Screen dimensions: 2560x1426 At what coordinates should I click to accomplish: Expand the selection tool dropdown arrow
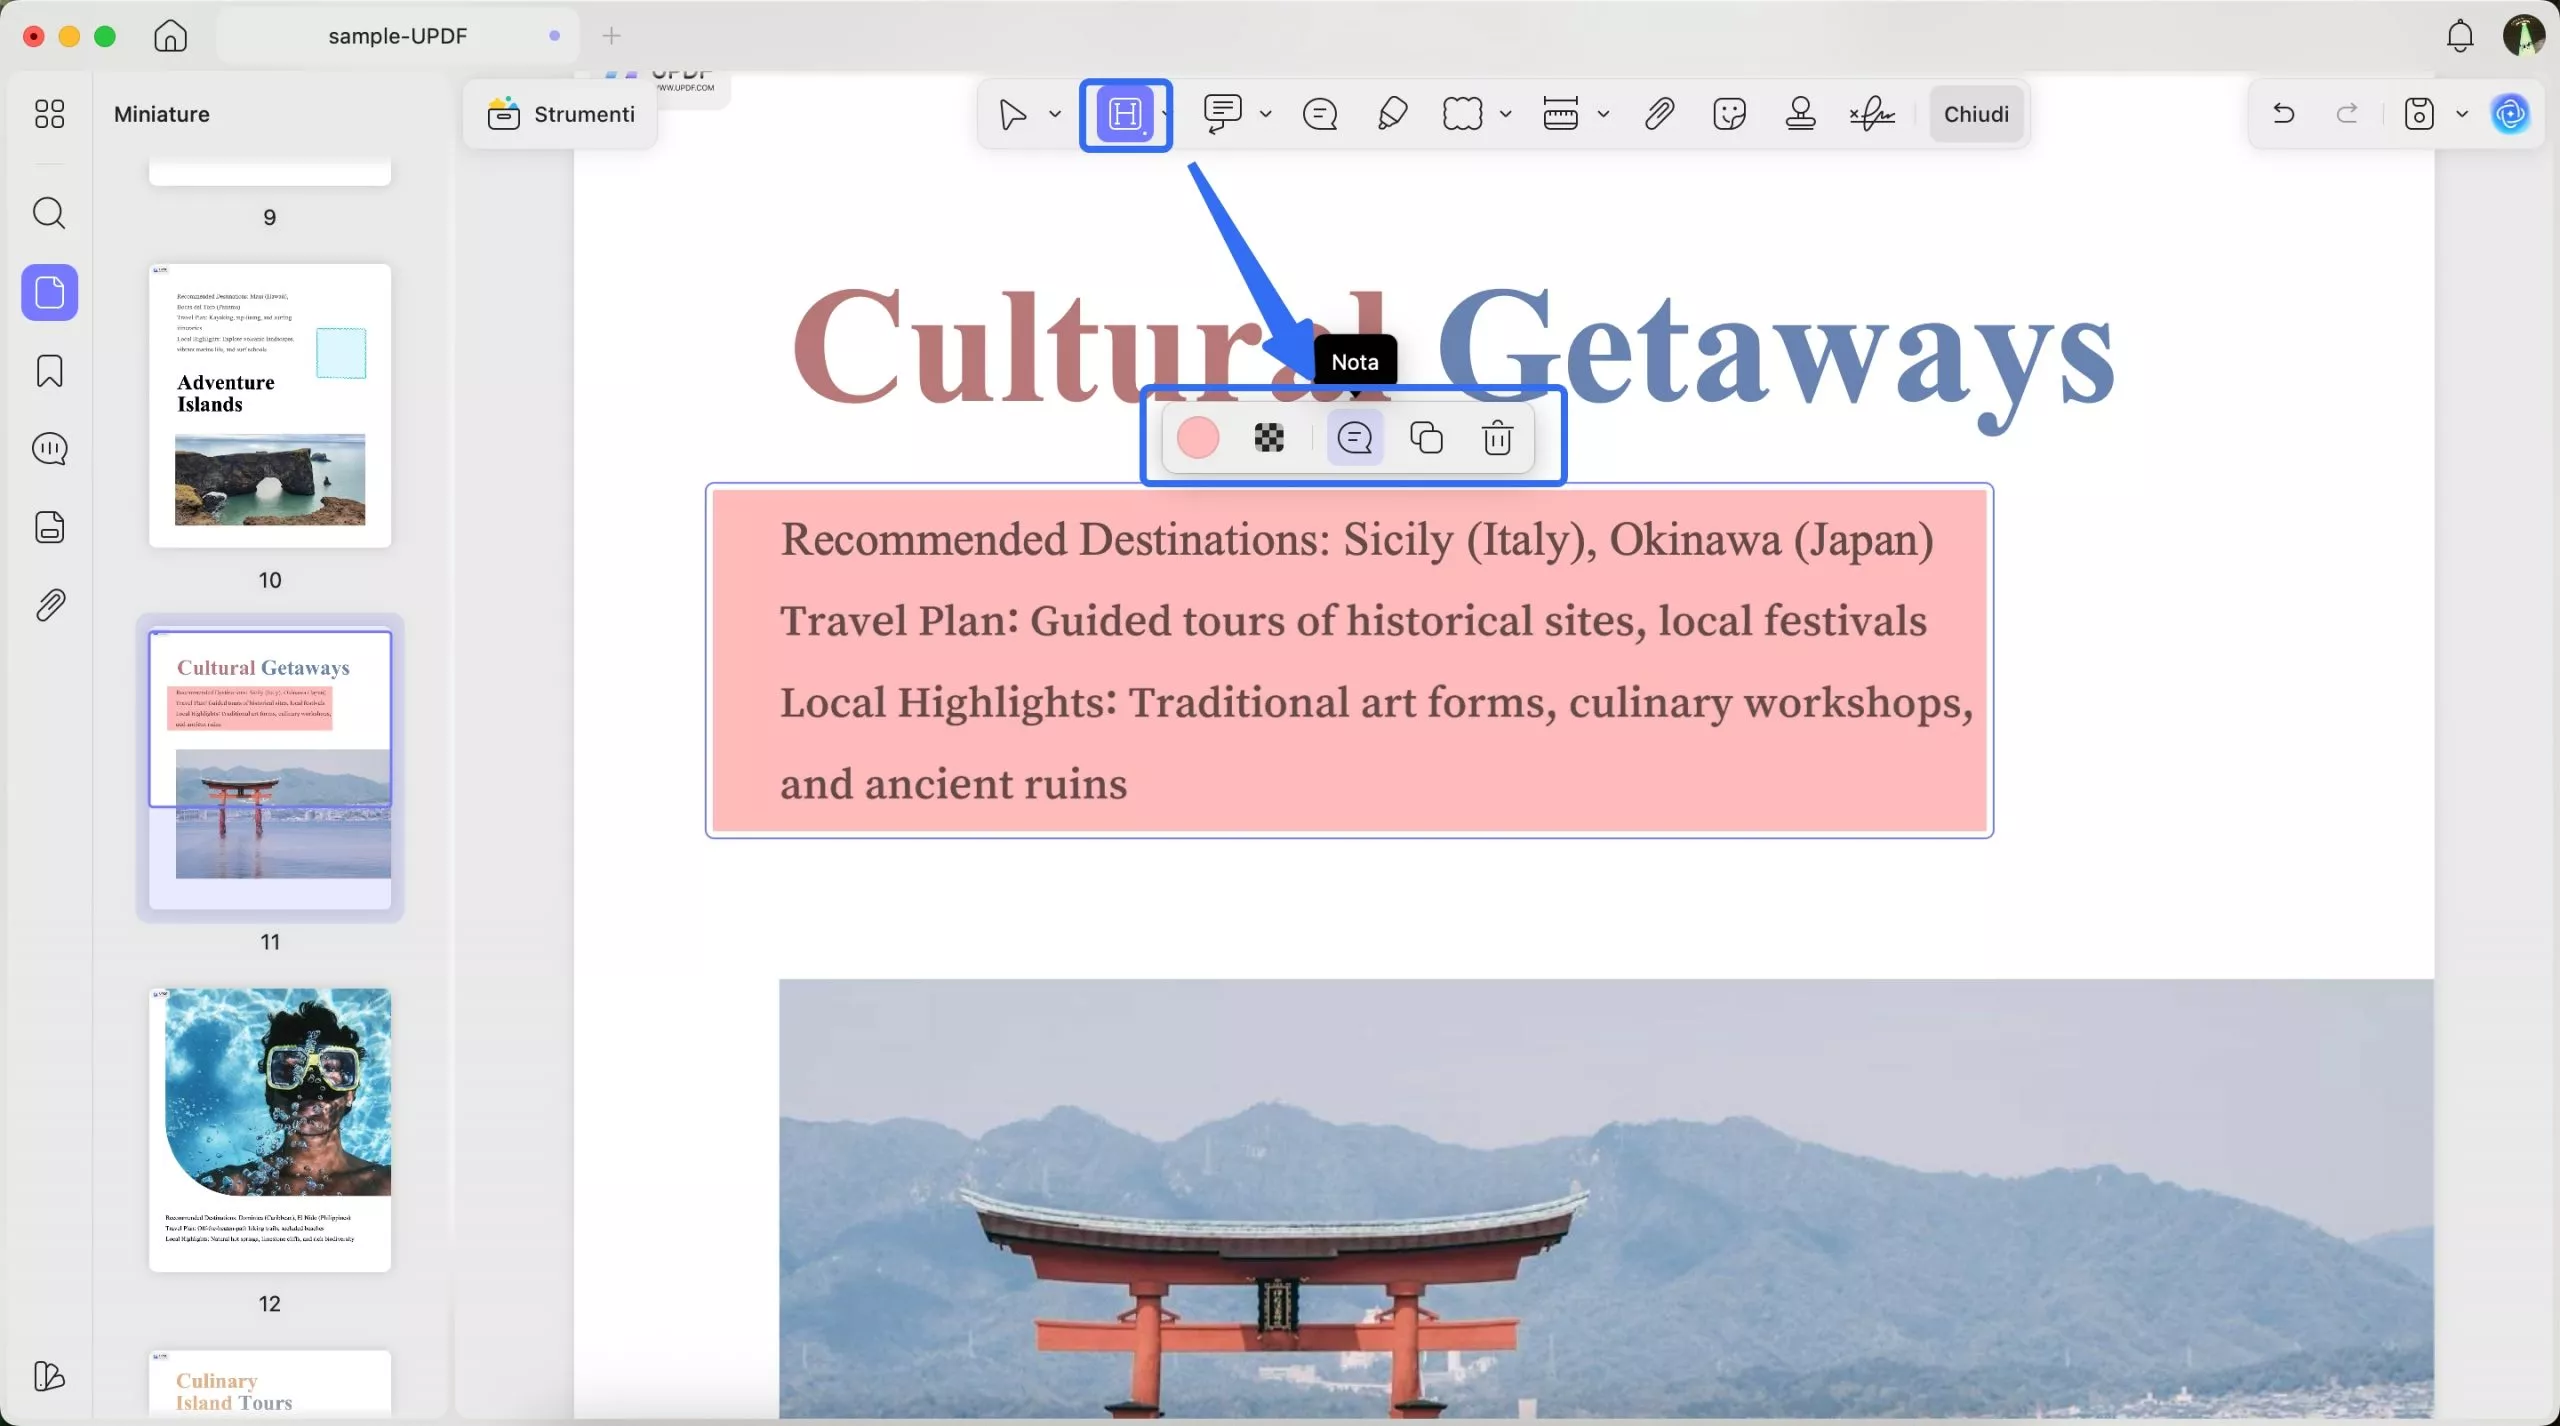(x=1053, y=114)
